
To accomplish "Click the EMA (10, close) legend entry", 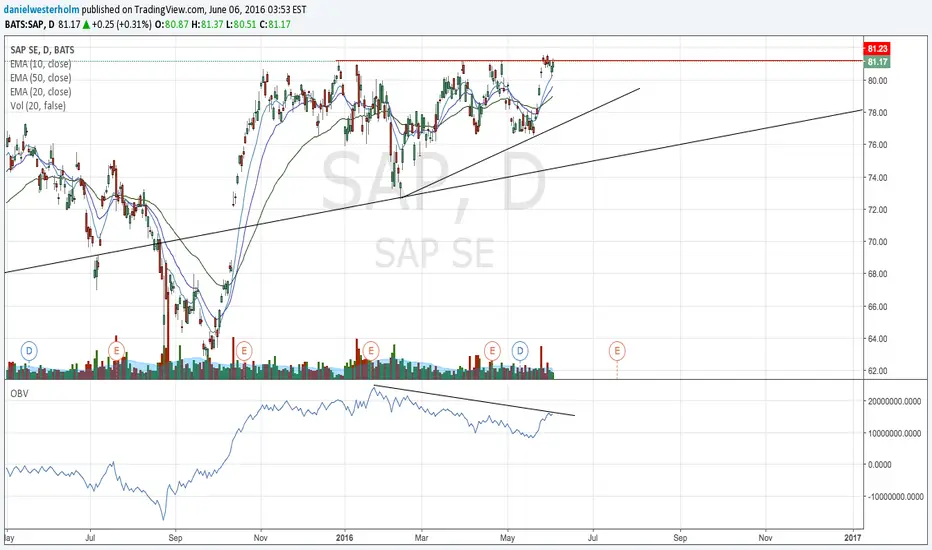I will 40,64.
